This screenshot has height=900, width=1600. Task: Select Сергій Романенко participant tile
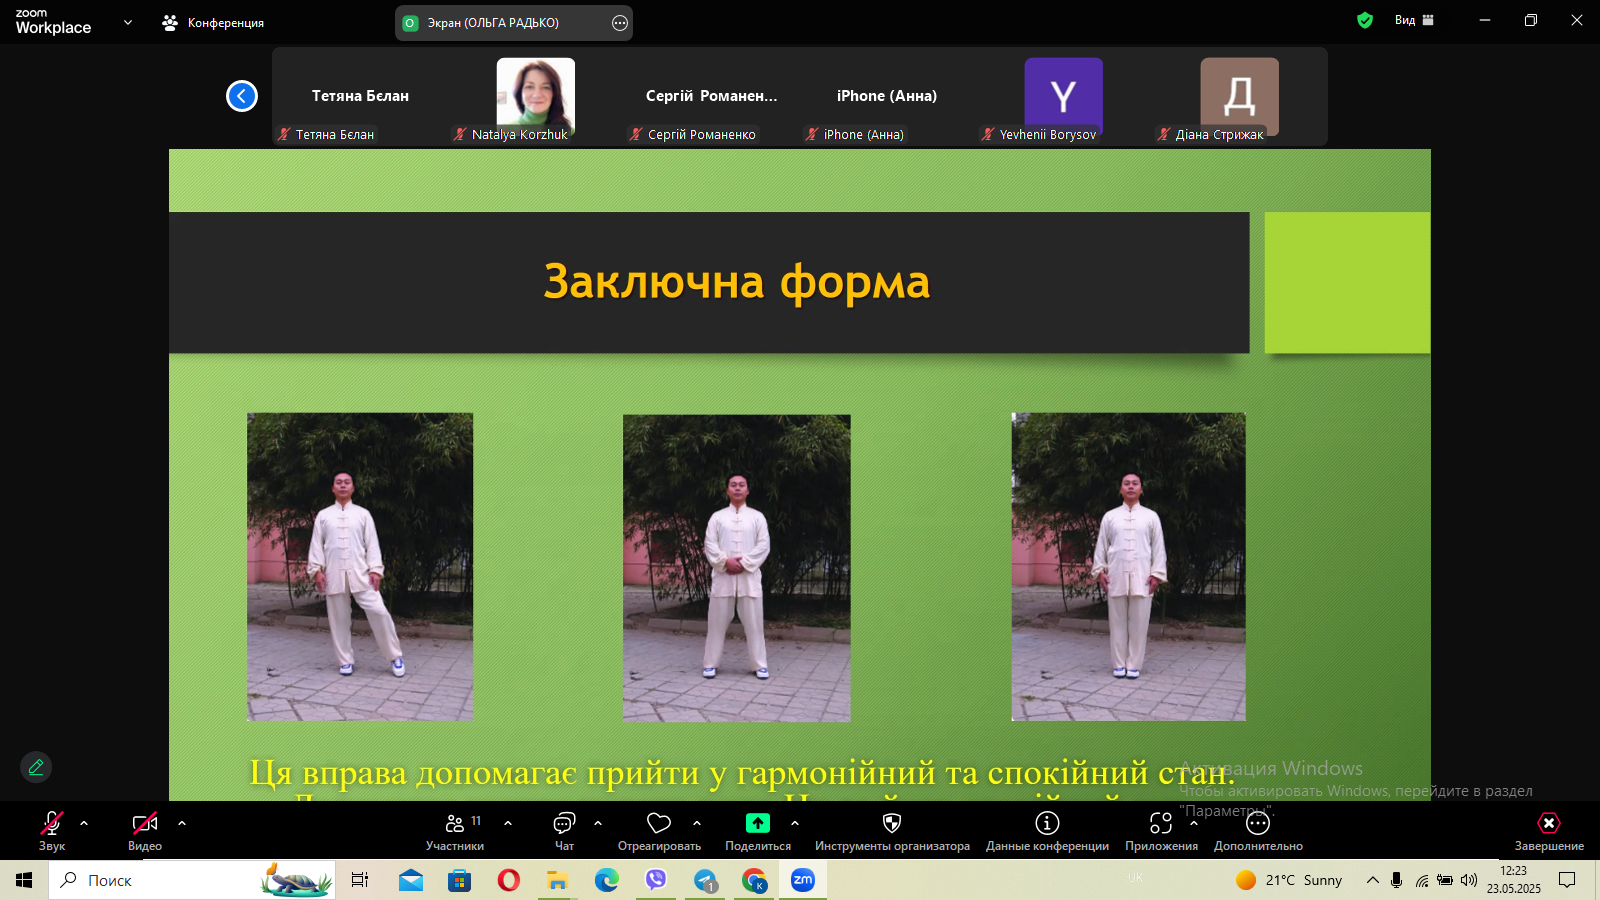pyautogui.click(x=711, y=97)
